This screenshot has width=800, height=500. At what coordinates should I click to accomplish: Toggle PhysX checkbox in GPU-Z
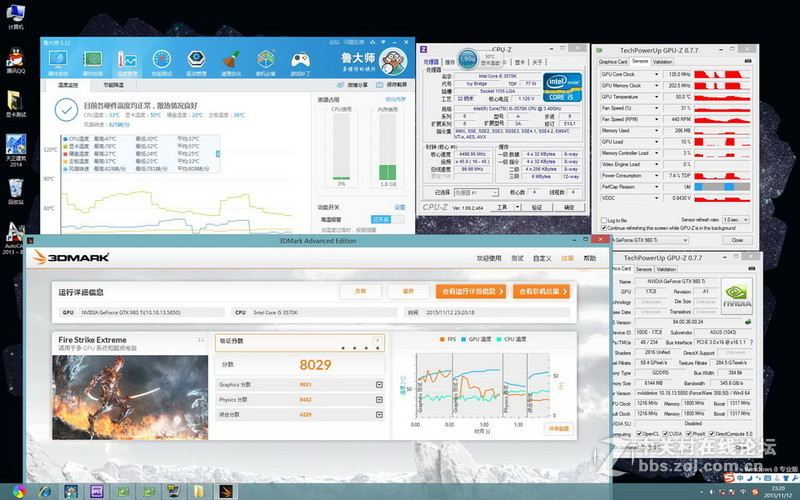pyautogui.click(x=689, y=434)
